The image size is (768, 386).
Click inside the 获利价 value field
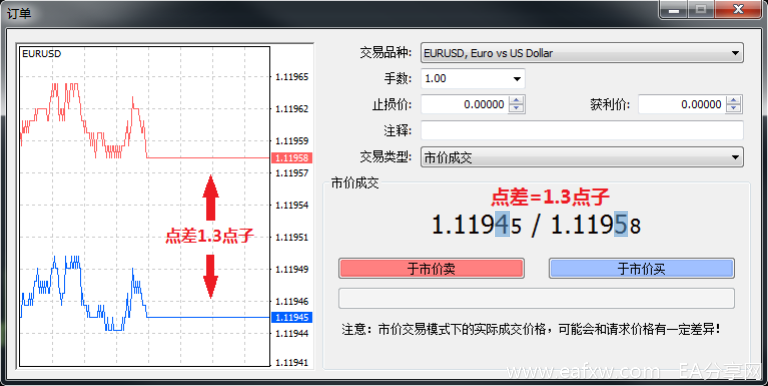click(682, 104)
